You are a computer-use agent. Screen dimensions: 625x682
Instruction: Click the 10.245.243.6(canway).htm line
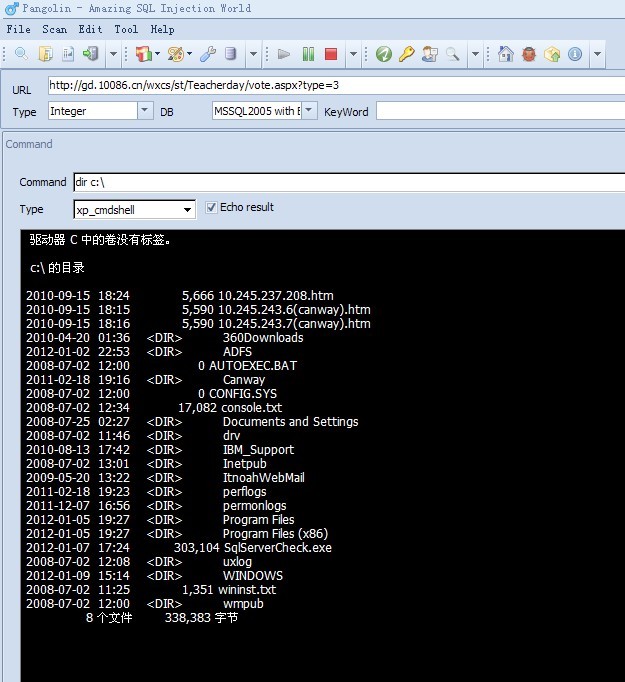click(x=198, y=309)
